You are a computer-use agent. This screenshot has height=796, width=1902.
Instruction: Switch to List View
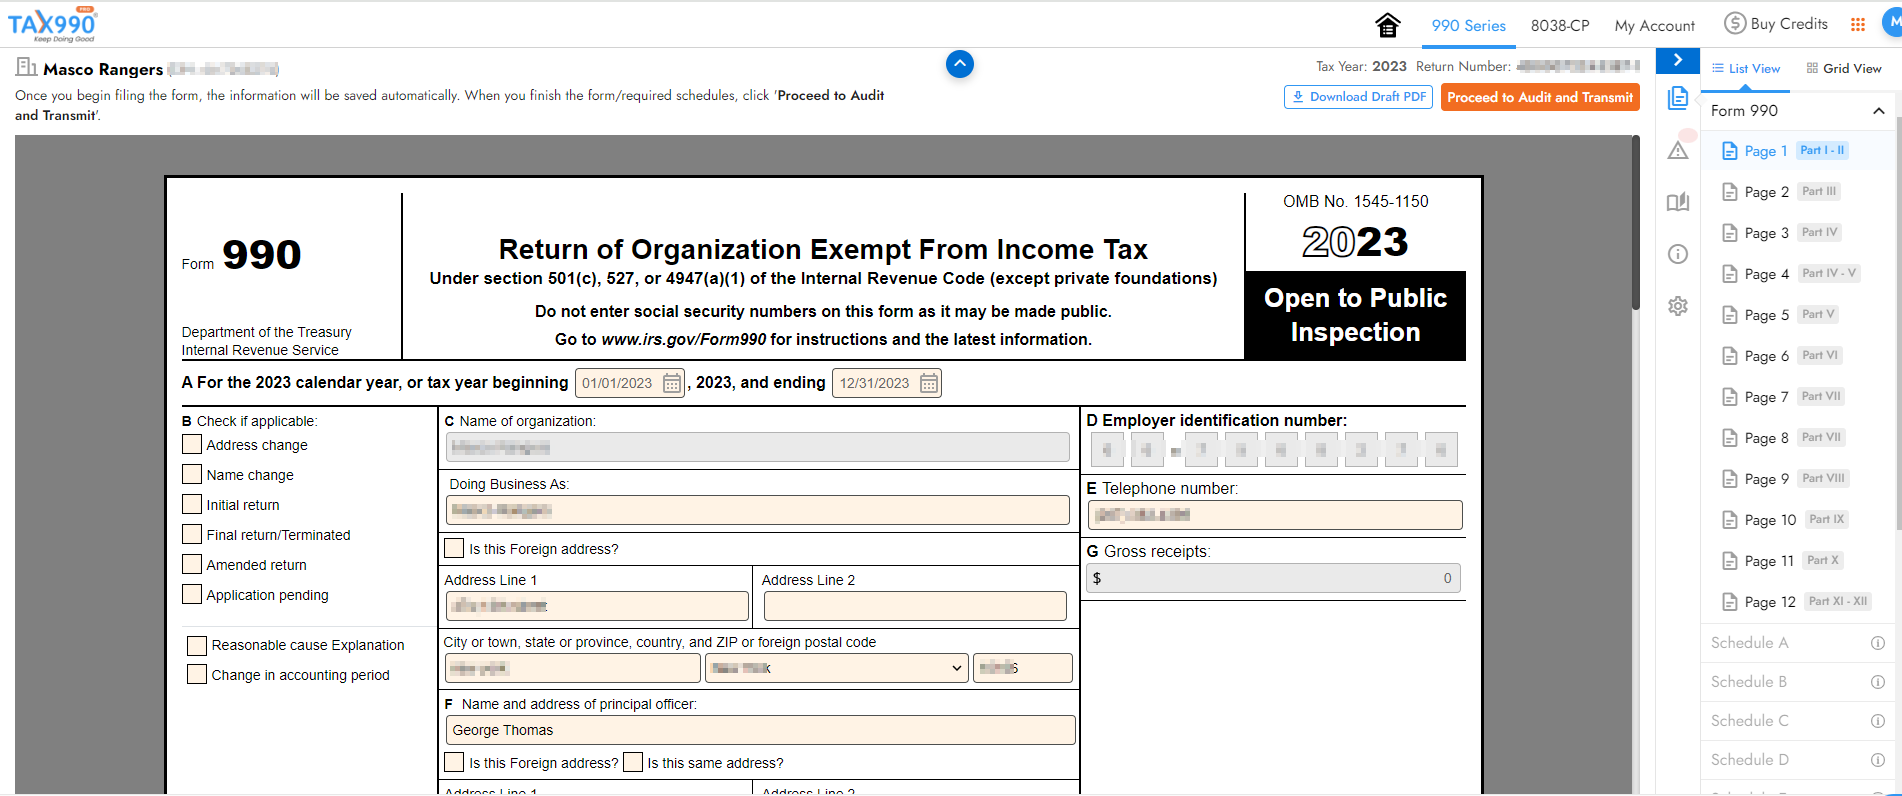(x=1746, y=69)
